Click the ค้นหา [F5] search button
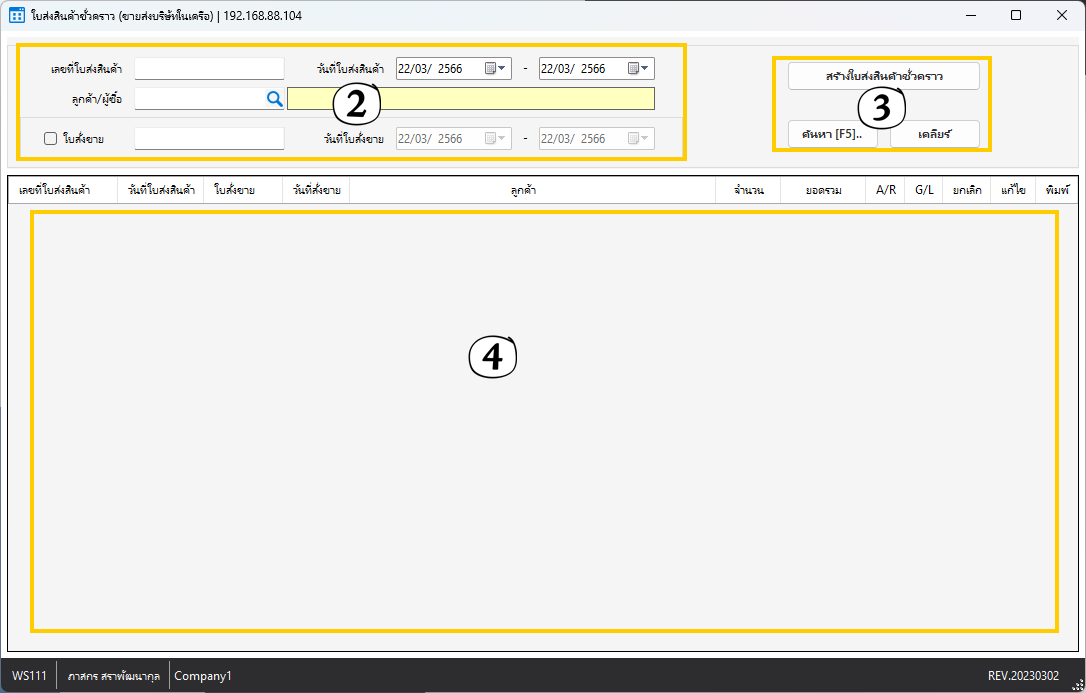The width and height of the screenshot is (1086, 693). tap(832, 134)
